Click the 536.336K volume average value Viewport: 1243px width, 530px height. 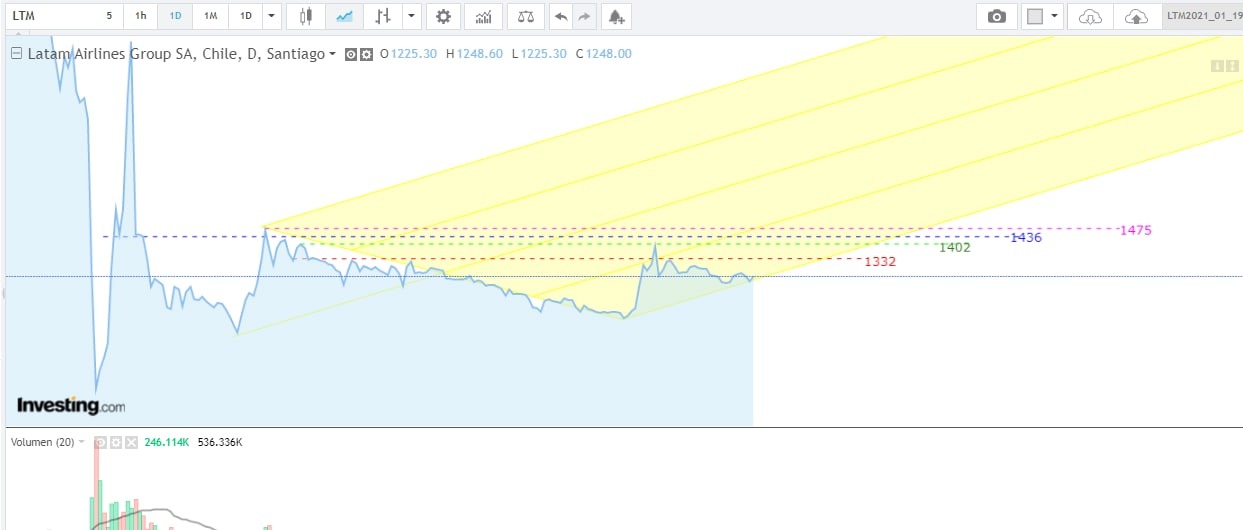coord(220,441)
